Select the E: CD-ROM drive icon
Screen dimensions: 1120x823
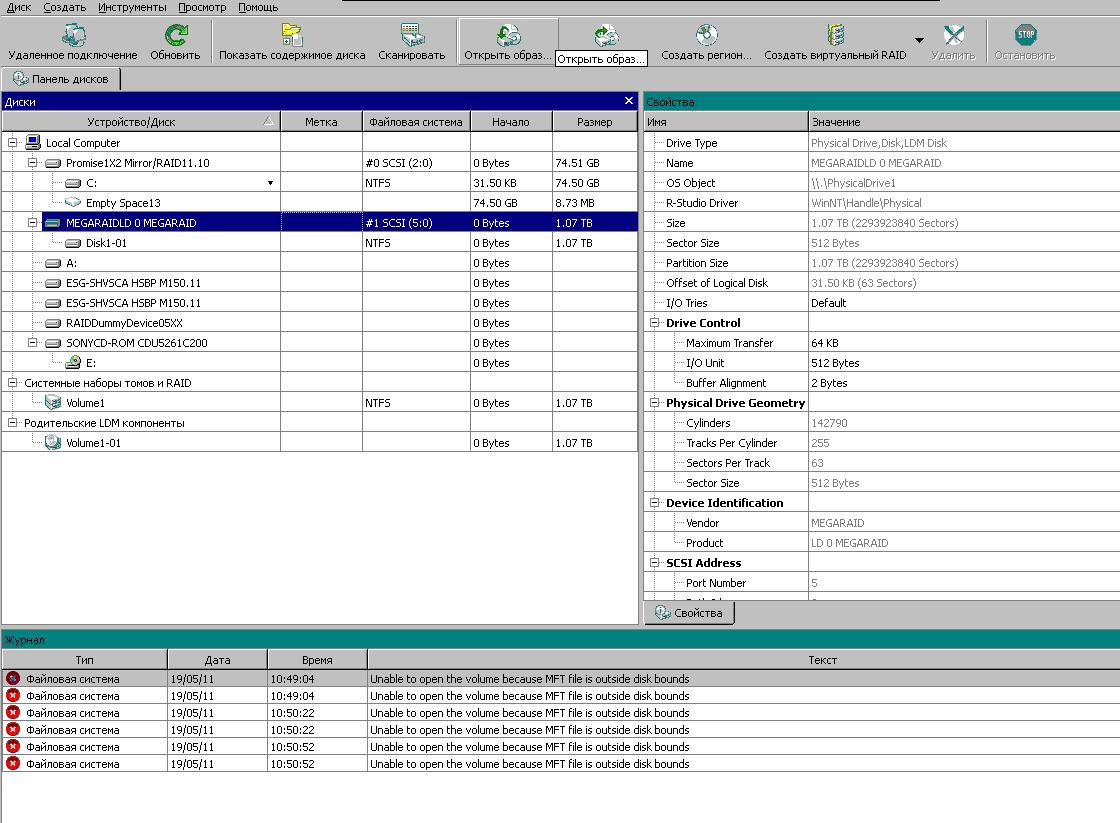pos(73,363)
